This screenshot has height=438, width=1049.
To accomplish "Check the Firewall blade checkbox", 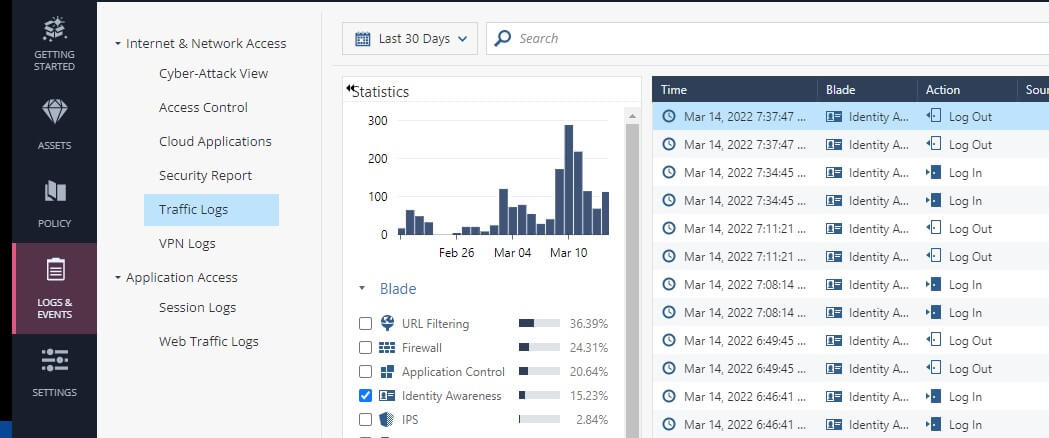I will 365,348.
